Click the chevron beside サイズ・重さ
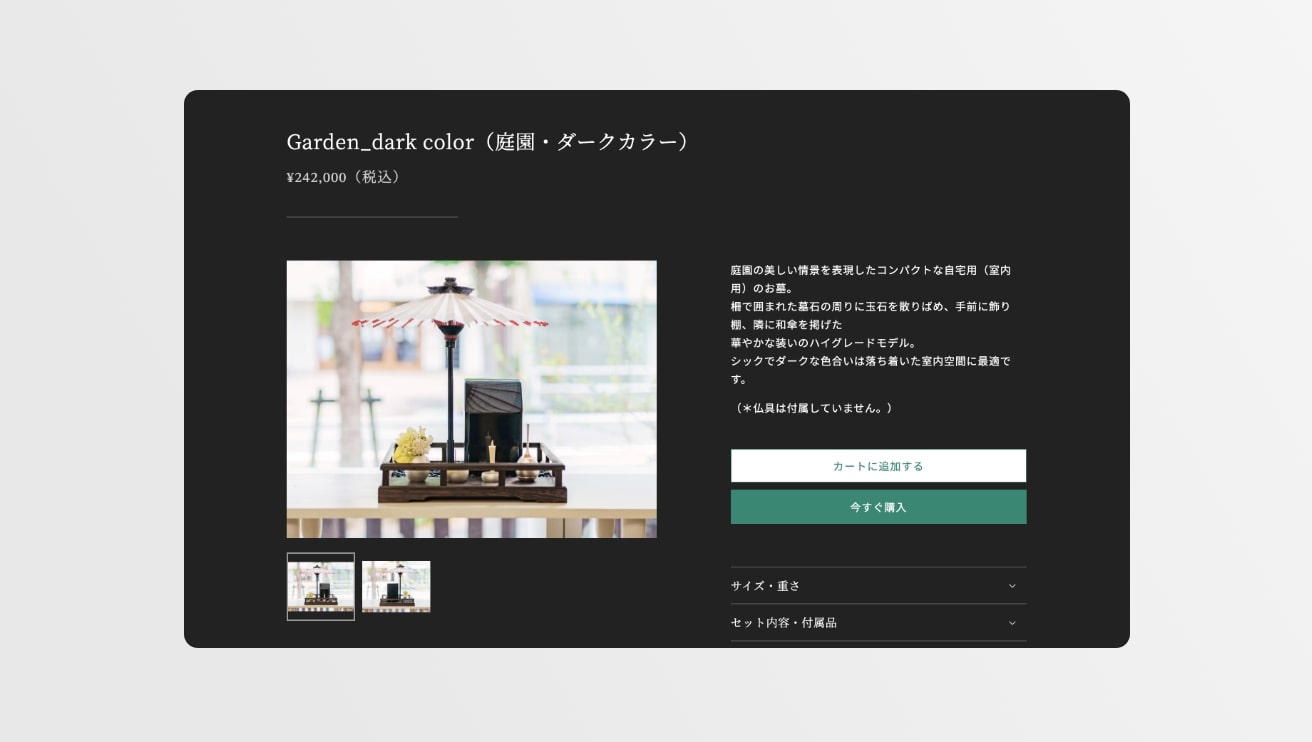This screenshot has width=1312, height=742. click(x=1011, y=586)
